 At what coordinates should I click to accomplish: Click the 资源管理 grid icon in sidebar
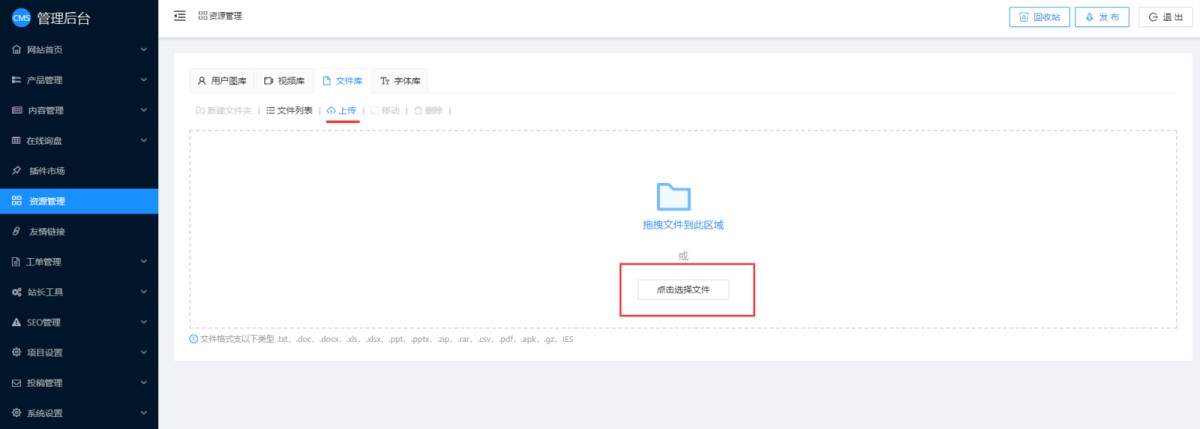(16, 201)
